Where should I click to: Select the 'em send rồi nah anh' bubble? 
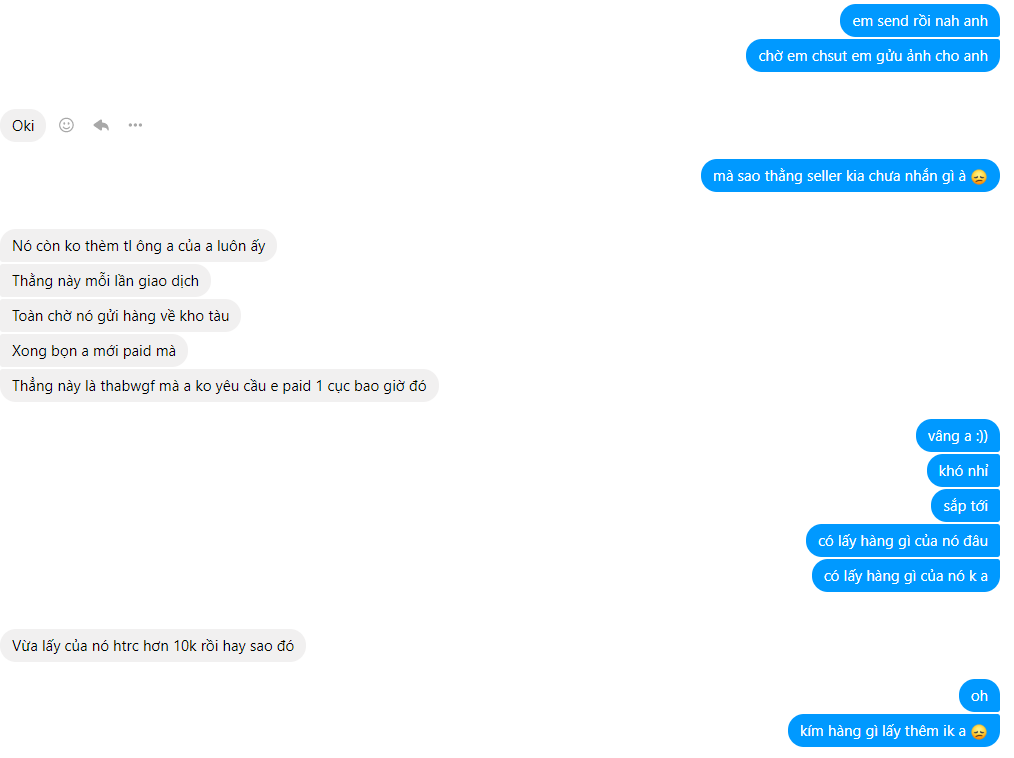click(x=920, y=21)
